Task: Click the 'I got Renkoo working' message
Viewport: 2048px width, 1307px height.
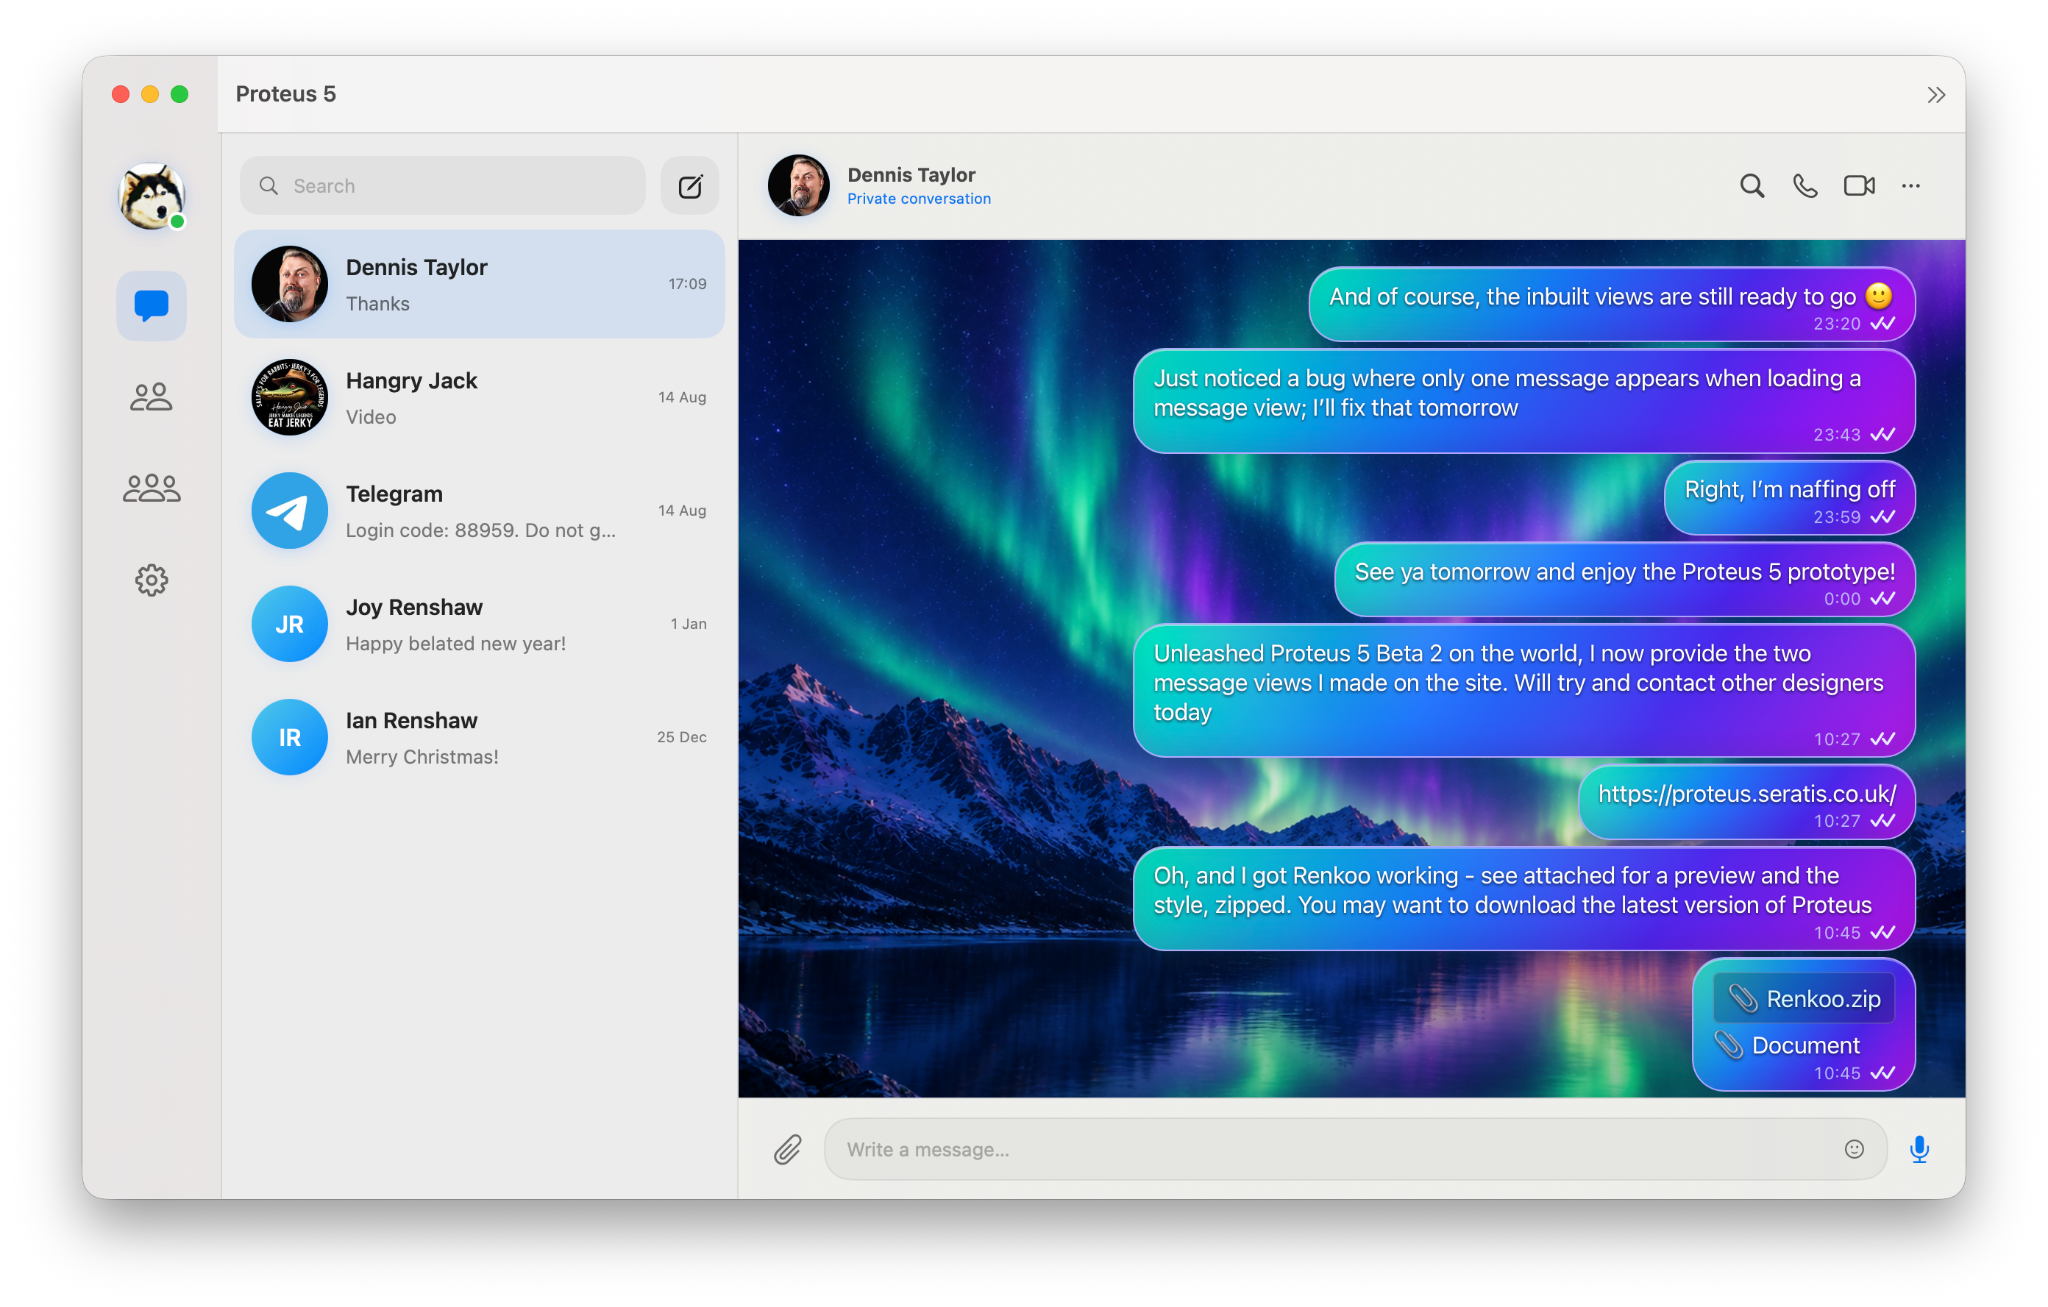Action: [x=1524, y=899]
